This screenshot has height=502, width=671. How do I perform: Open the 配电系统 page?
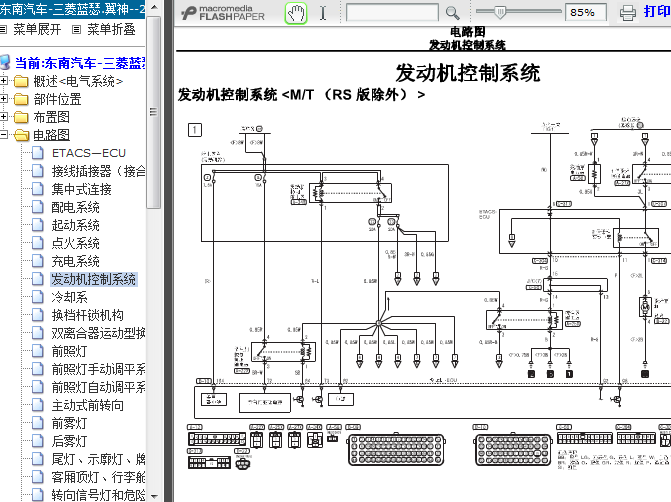pyautogui.click(x=75, y=207)
